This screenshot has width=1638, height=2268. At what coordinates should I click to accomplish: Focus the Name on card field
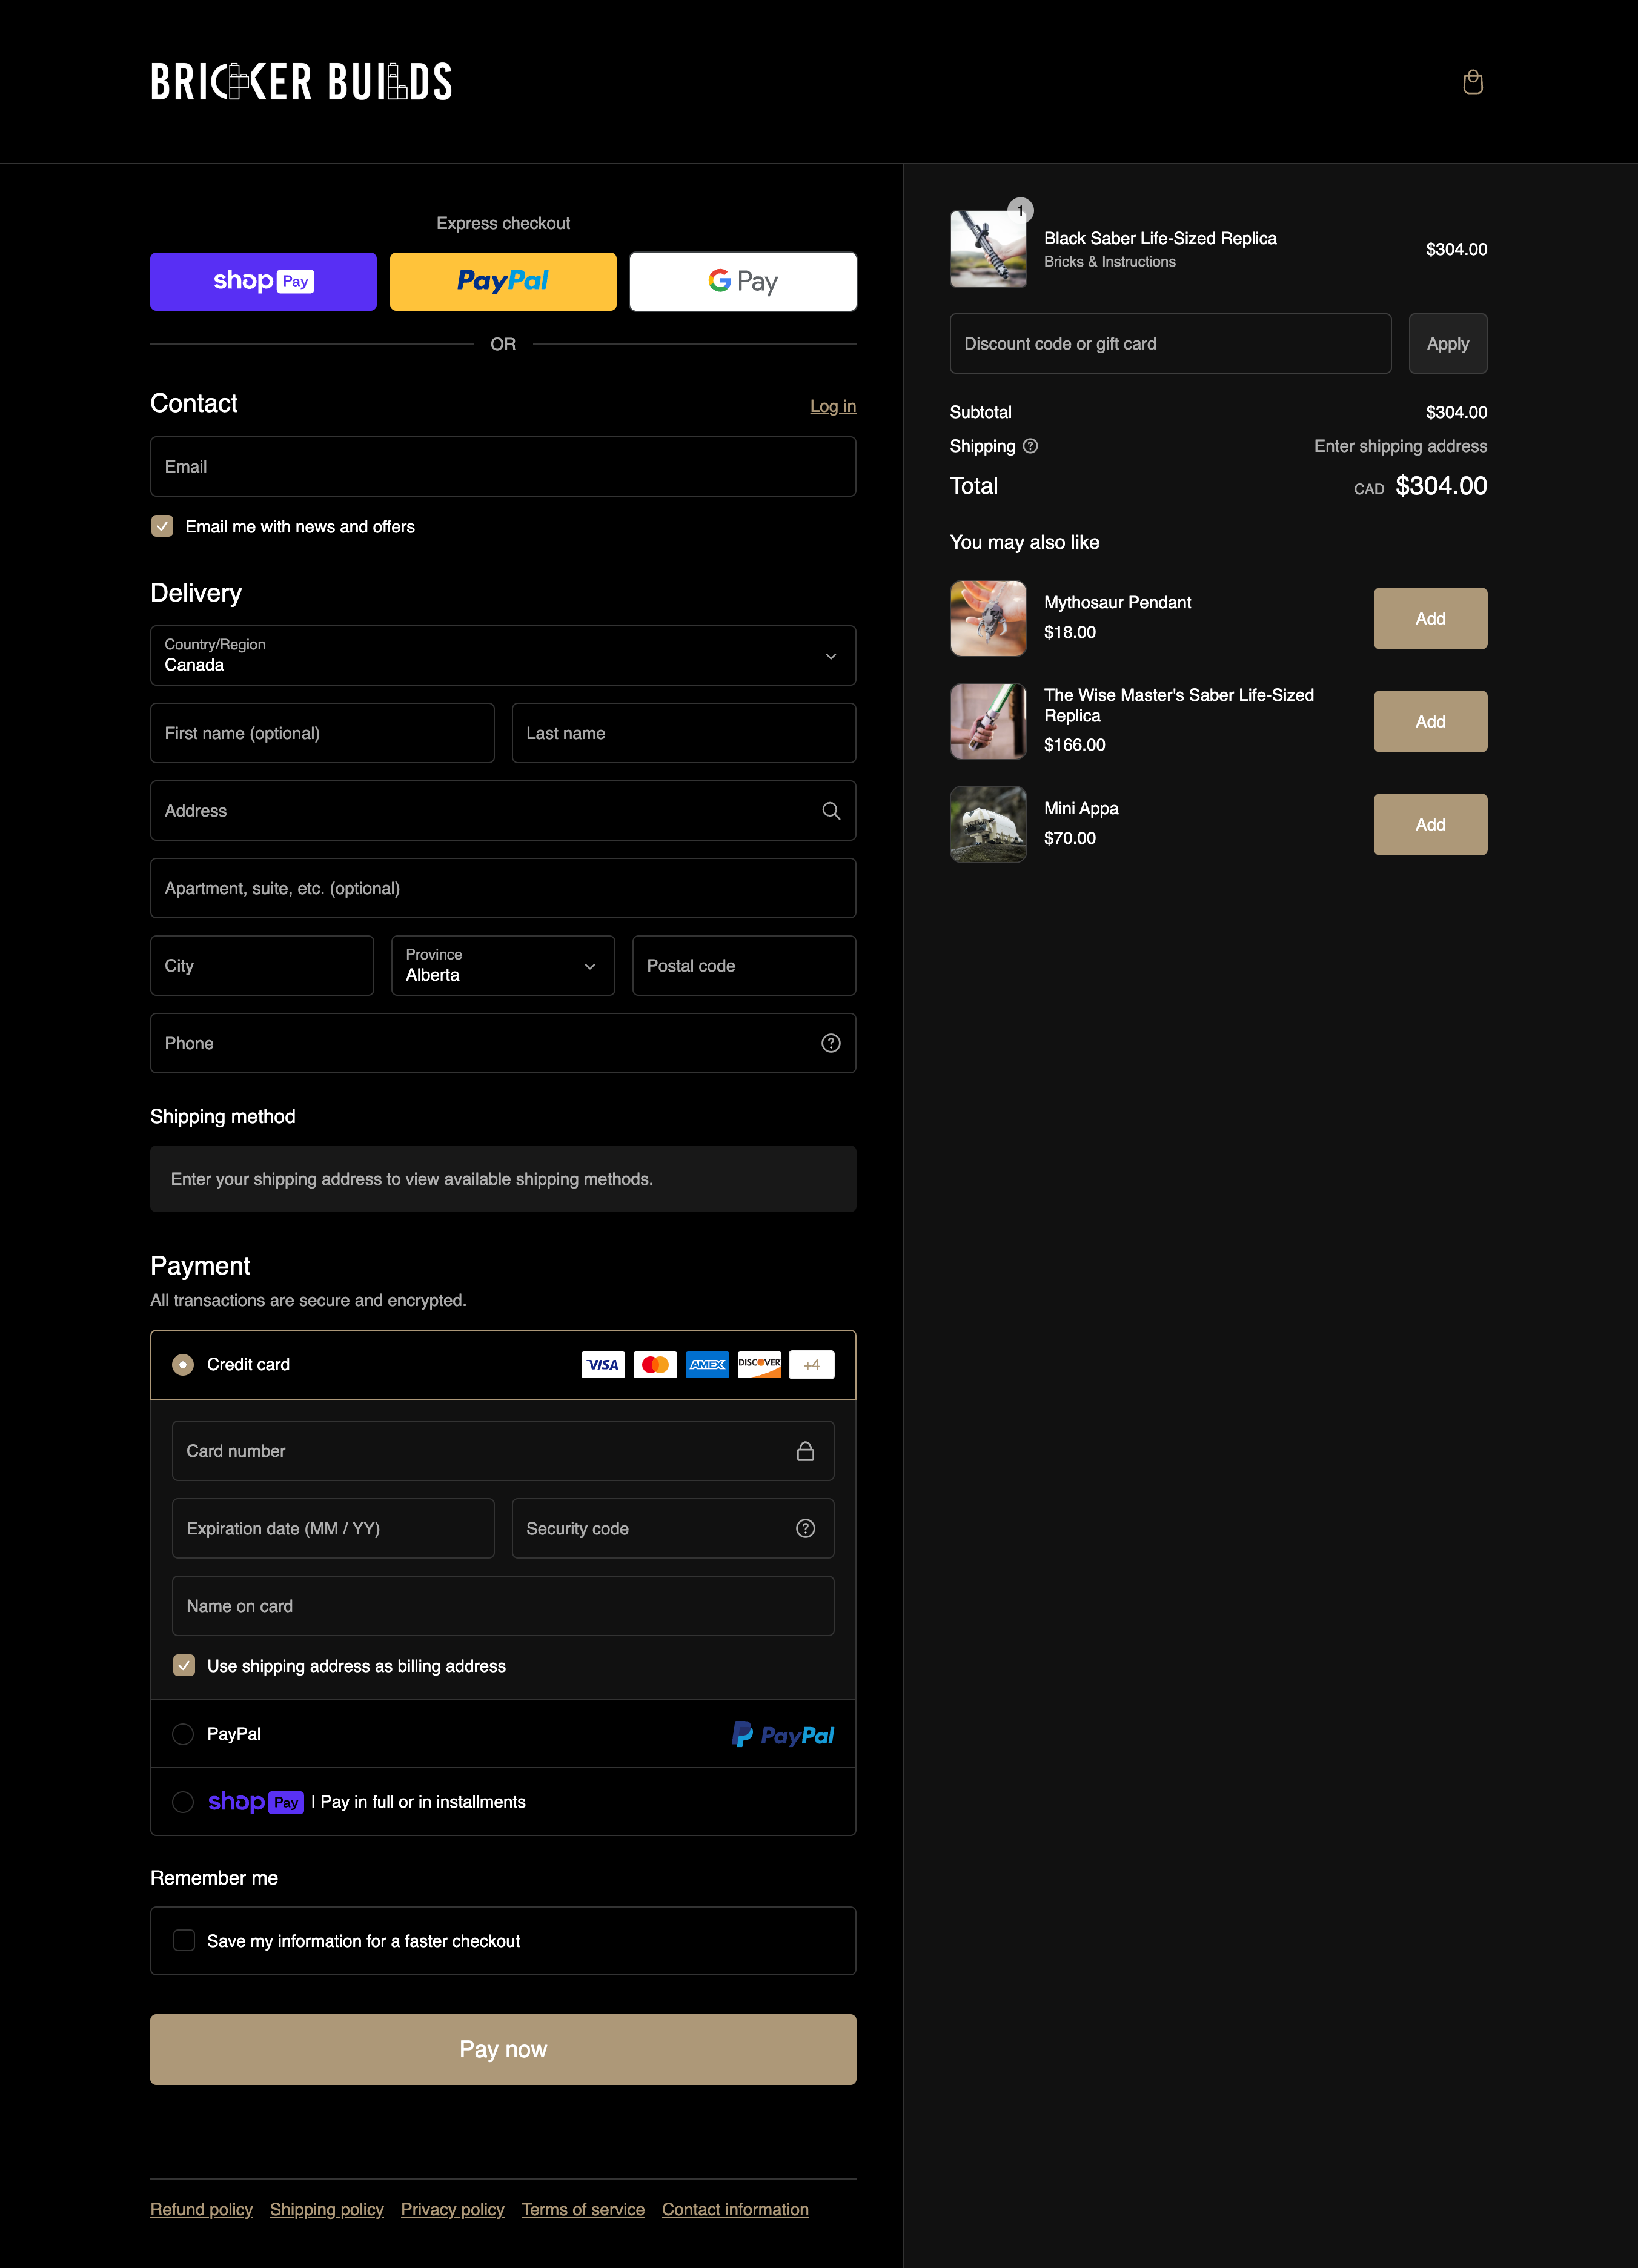tap(503, 1606)
